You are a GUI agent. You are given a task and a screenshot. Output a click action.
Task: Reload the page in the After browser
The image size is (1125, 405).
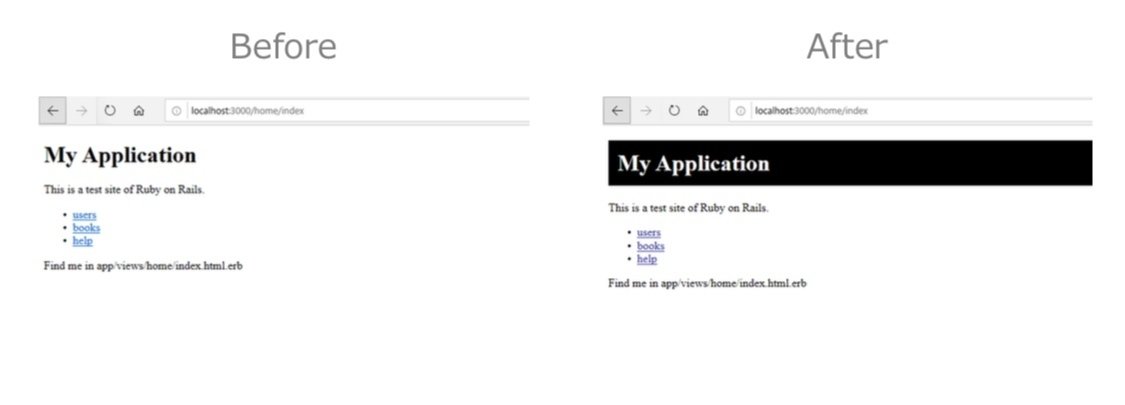[674, 111]
